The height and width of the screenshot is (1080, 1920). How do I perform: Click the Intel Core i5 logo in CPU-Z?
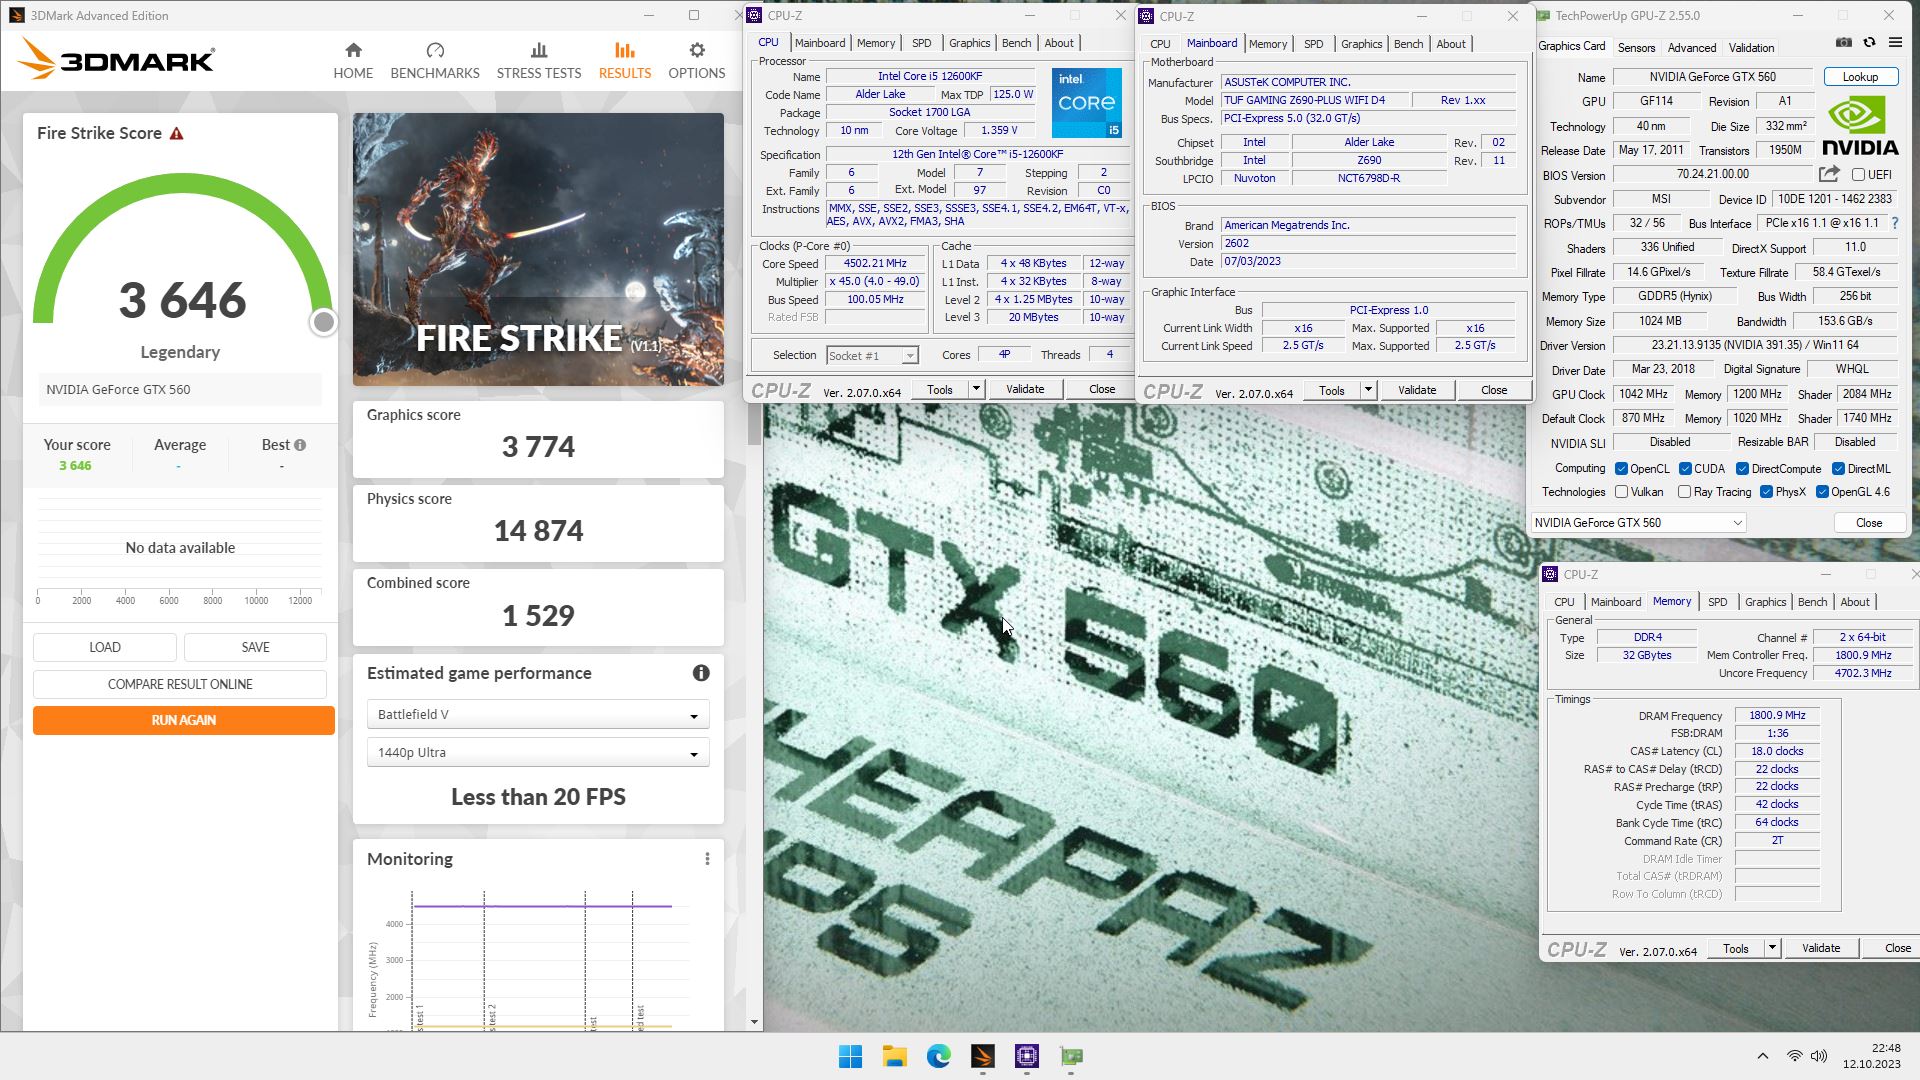pos(1086,103)
